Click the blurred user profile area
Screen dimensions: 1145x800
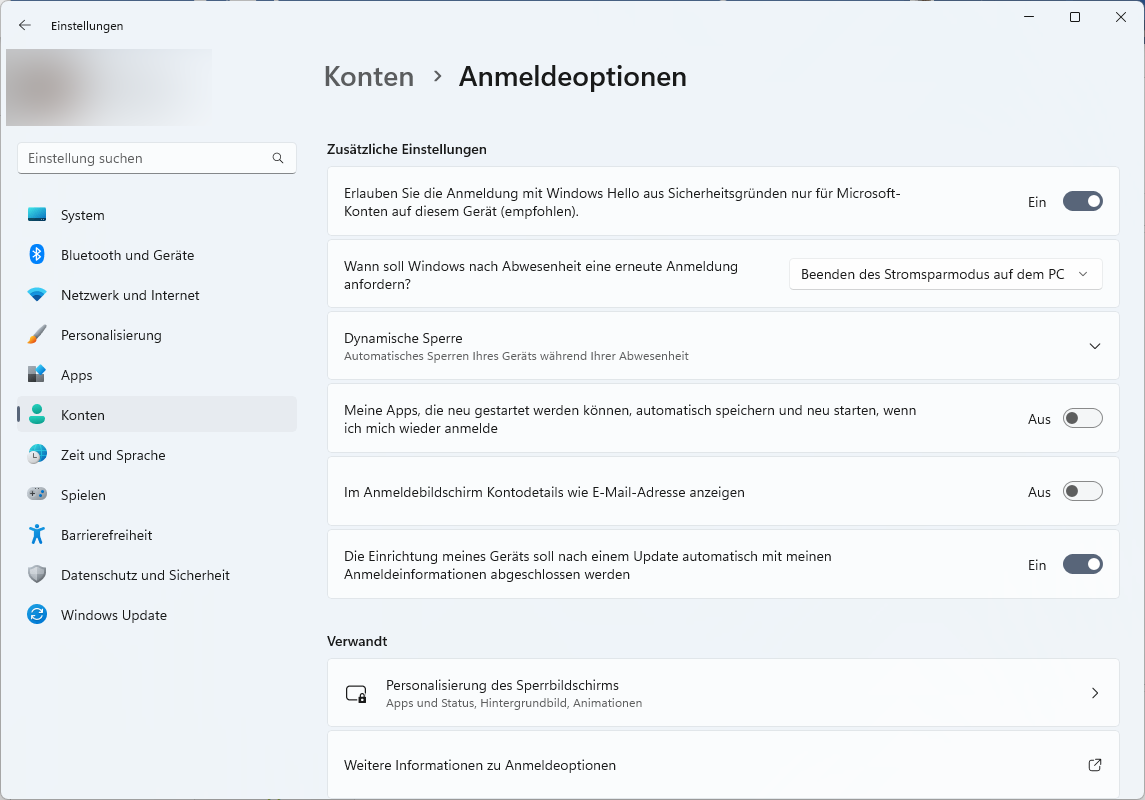tap(109, 87)
